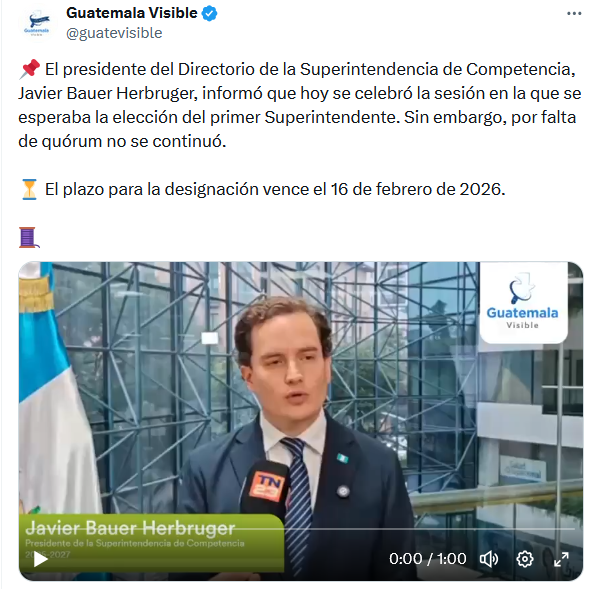Click the video thumbnail of Javier Bauer
The height and width of the screenshot is (589, 592).
301,421
